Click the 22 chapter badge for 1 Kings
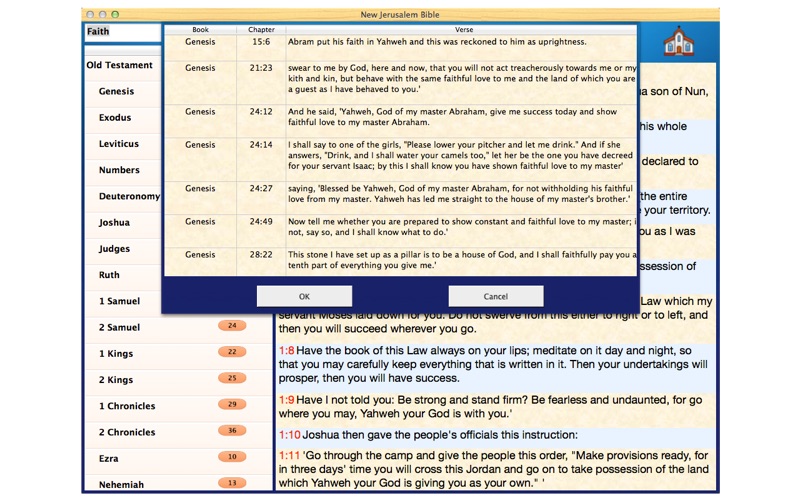This screenshot has height=500, width=800. 232,352
